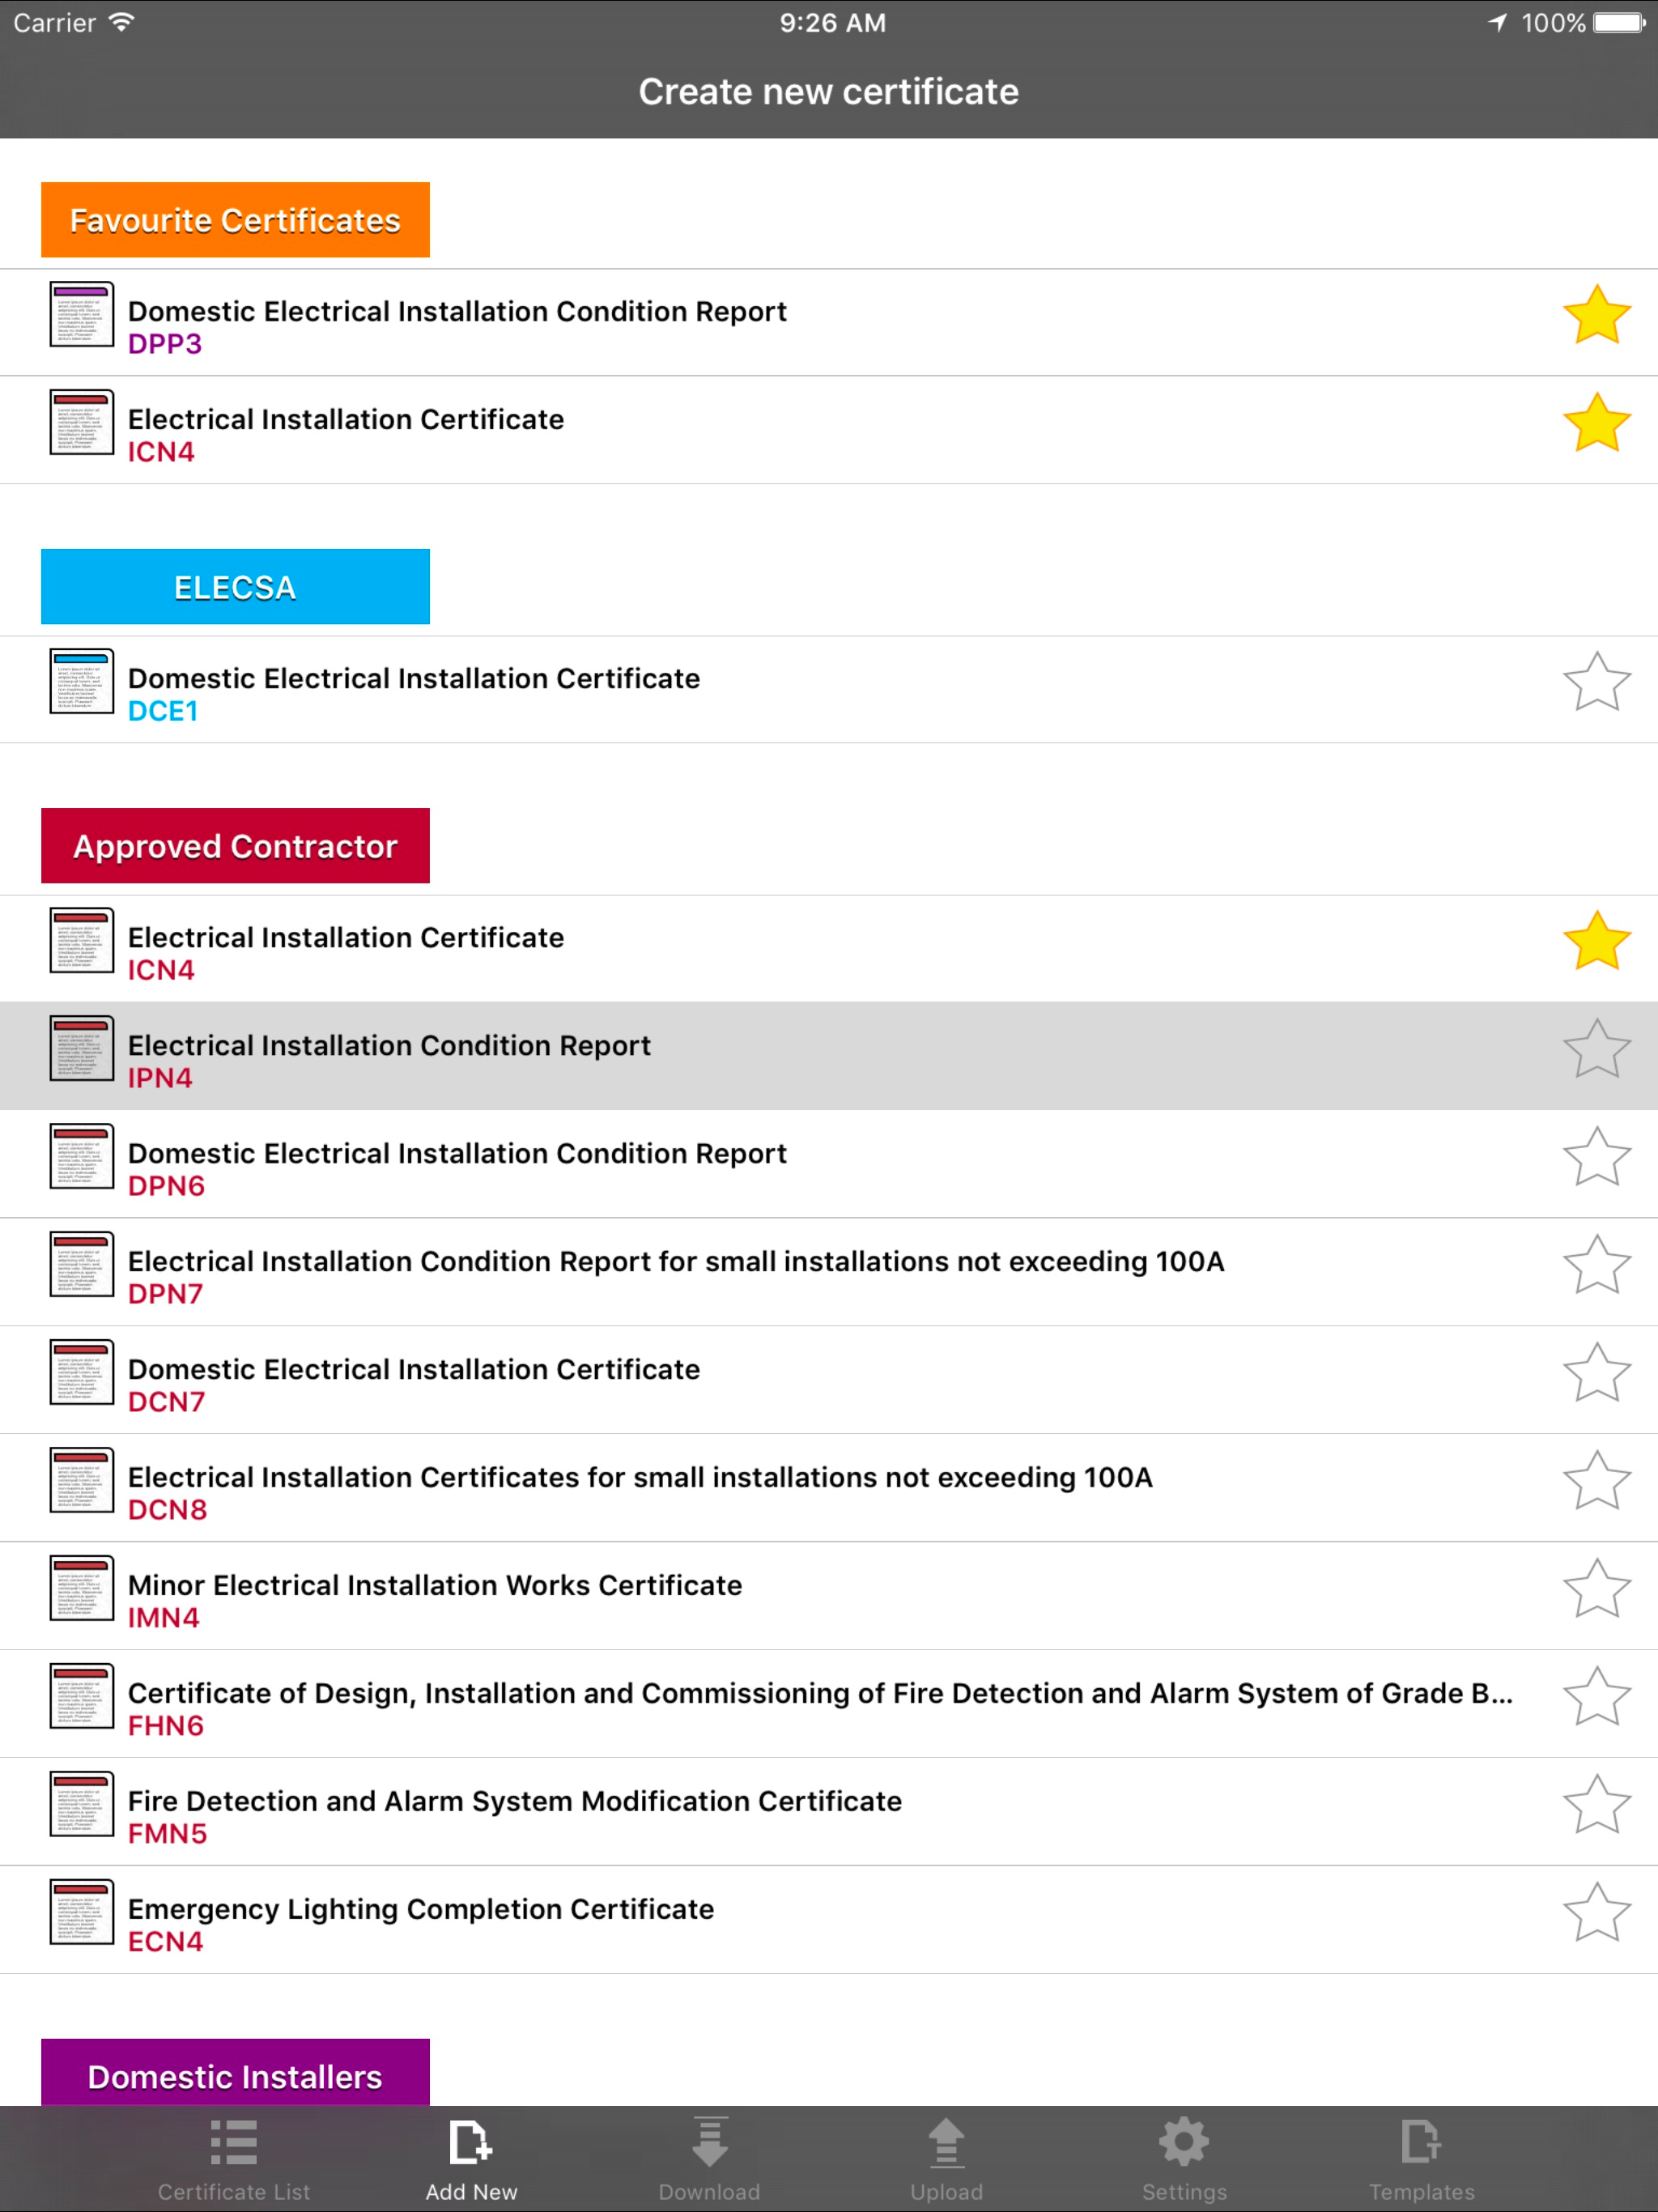1658x2212 pixels.
Task: Select the DCN8 small installations certificate row
Action: (829, 1488)
